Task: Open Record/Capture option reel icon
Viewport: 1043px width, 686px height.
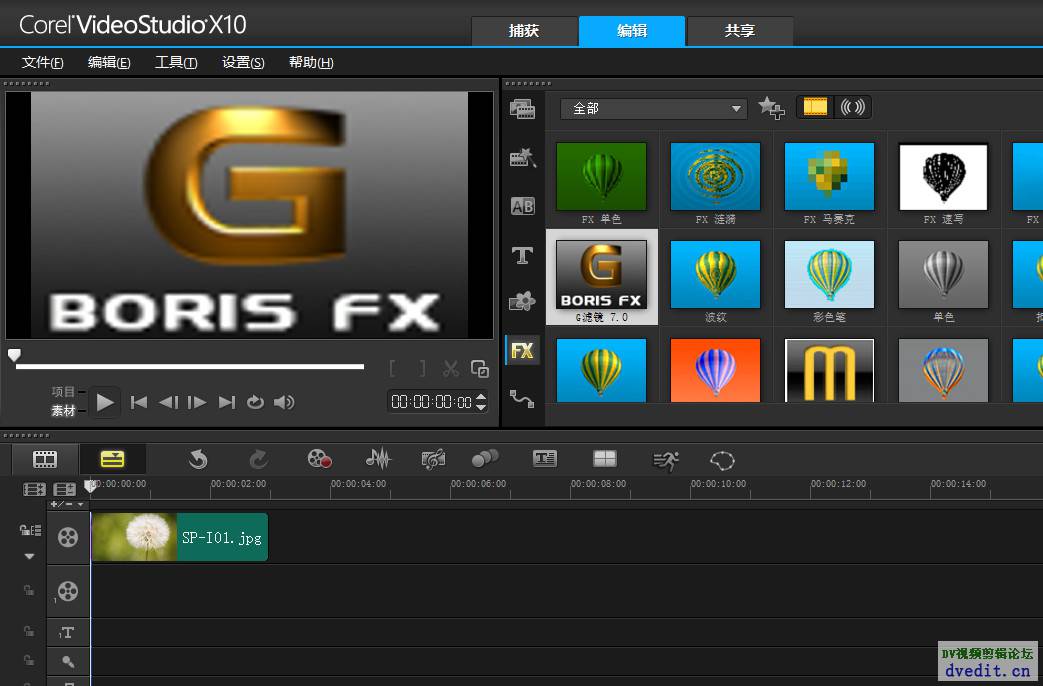Action: (319, 458)
